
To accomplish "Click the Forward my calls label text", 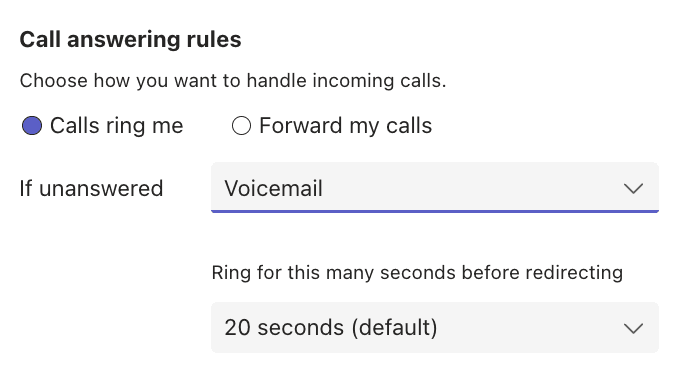I will pyautogui.click(x=346, y=126).
